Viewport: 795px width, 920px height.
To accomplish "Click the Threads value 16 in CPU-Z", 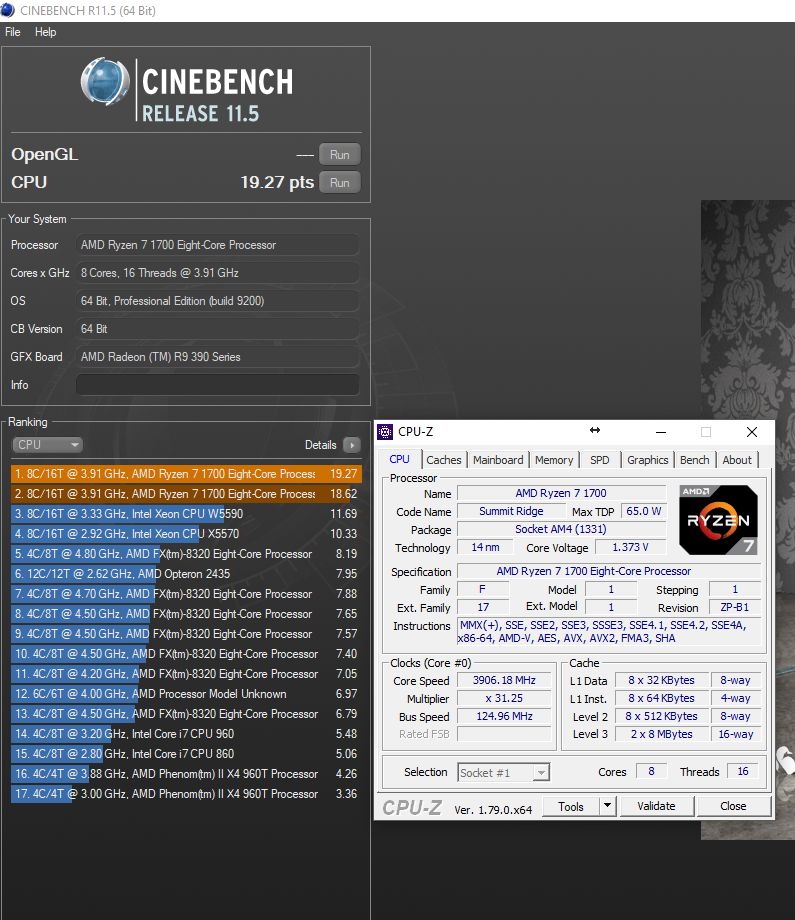I will click(743, 772).
